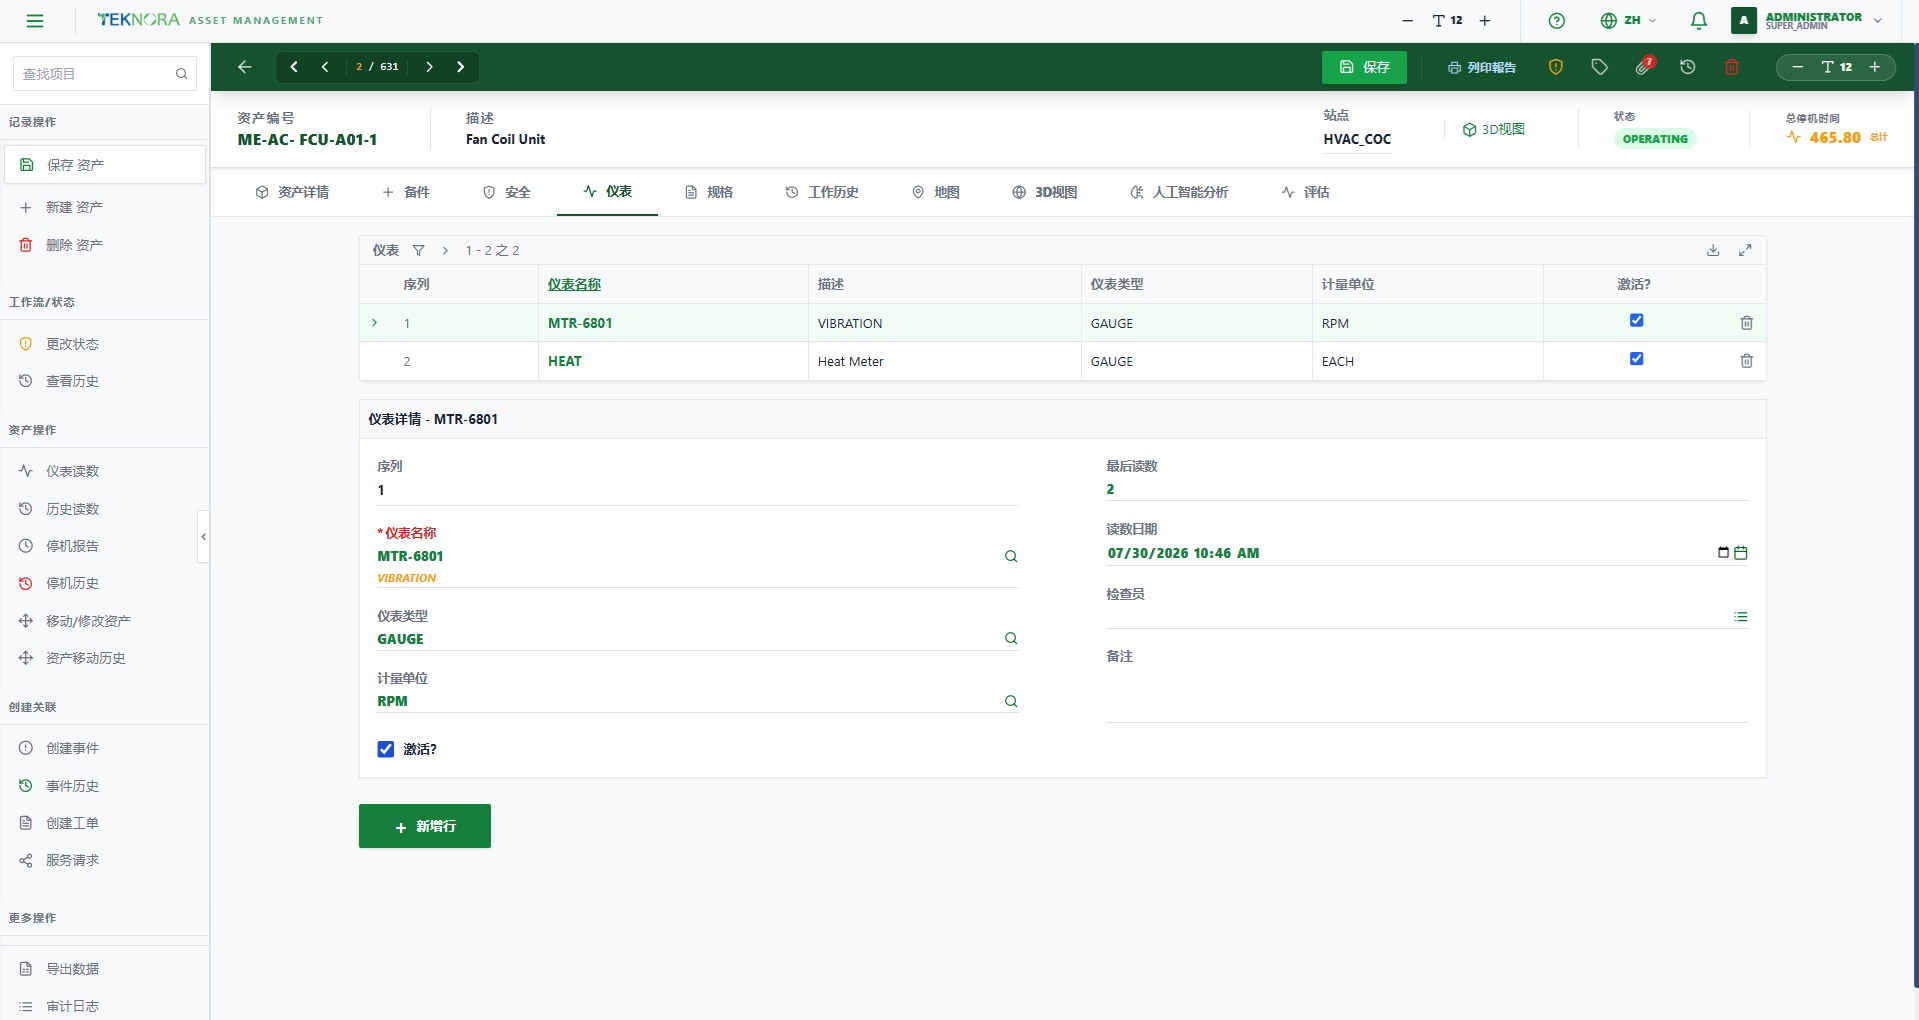Viewport: 1919px width, 1020px height.
Task: Open meter type GAUGE lookup icon
Action: pyautogui.click(x=1011, y=638)
